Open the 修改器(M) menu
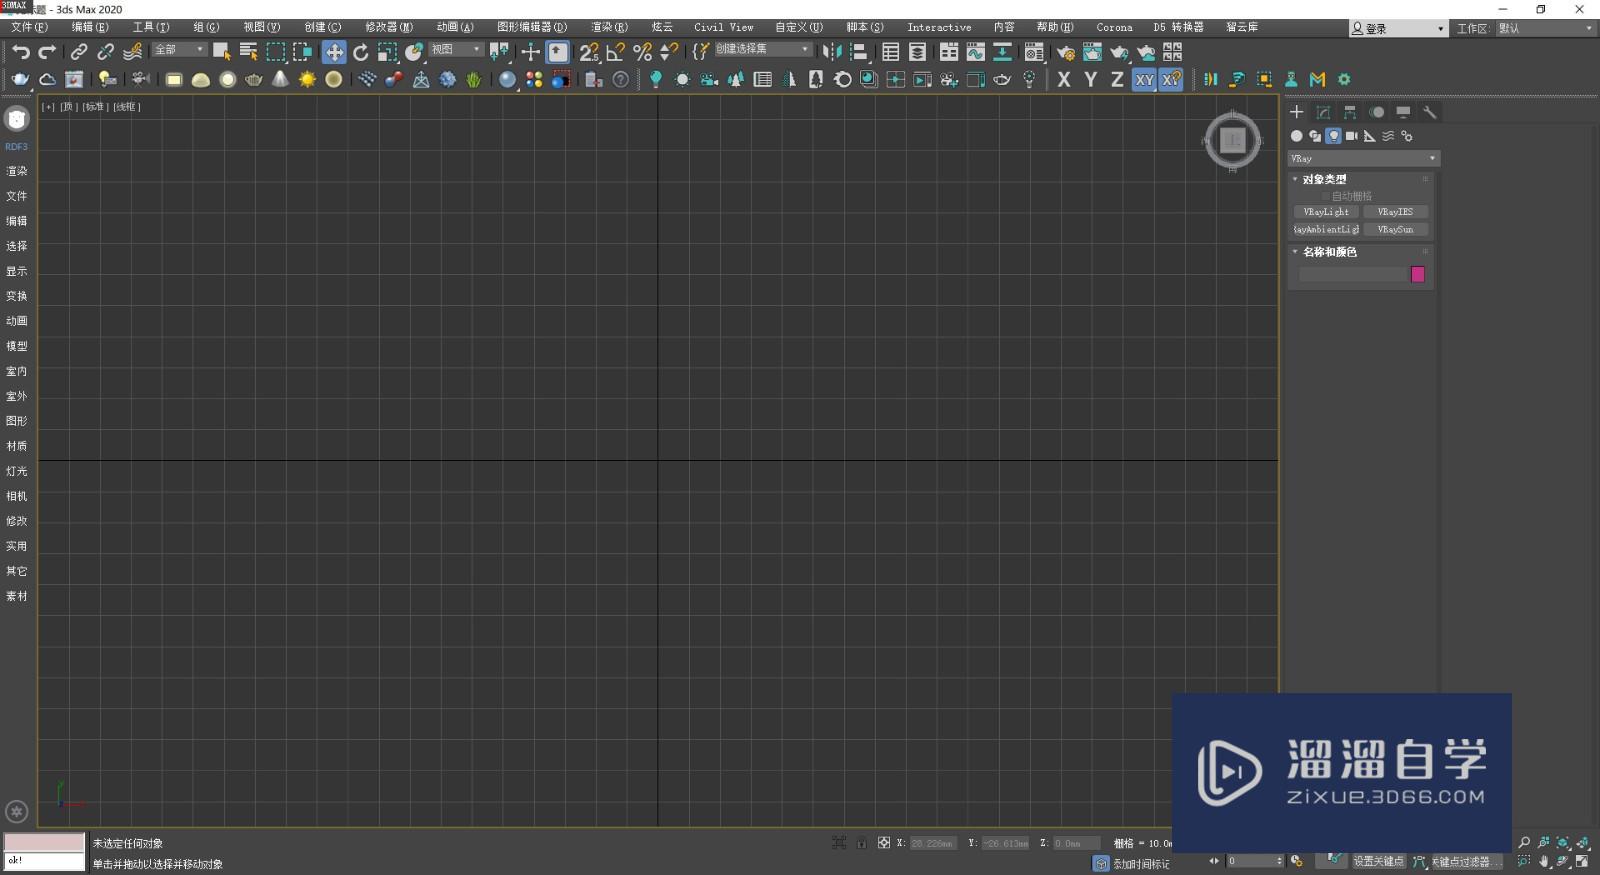This screenshot has width=1600, height=875. [x=389, y=27]
